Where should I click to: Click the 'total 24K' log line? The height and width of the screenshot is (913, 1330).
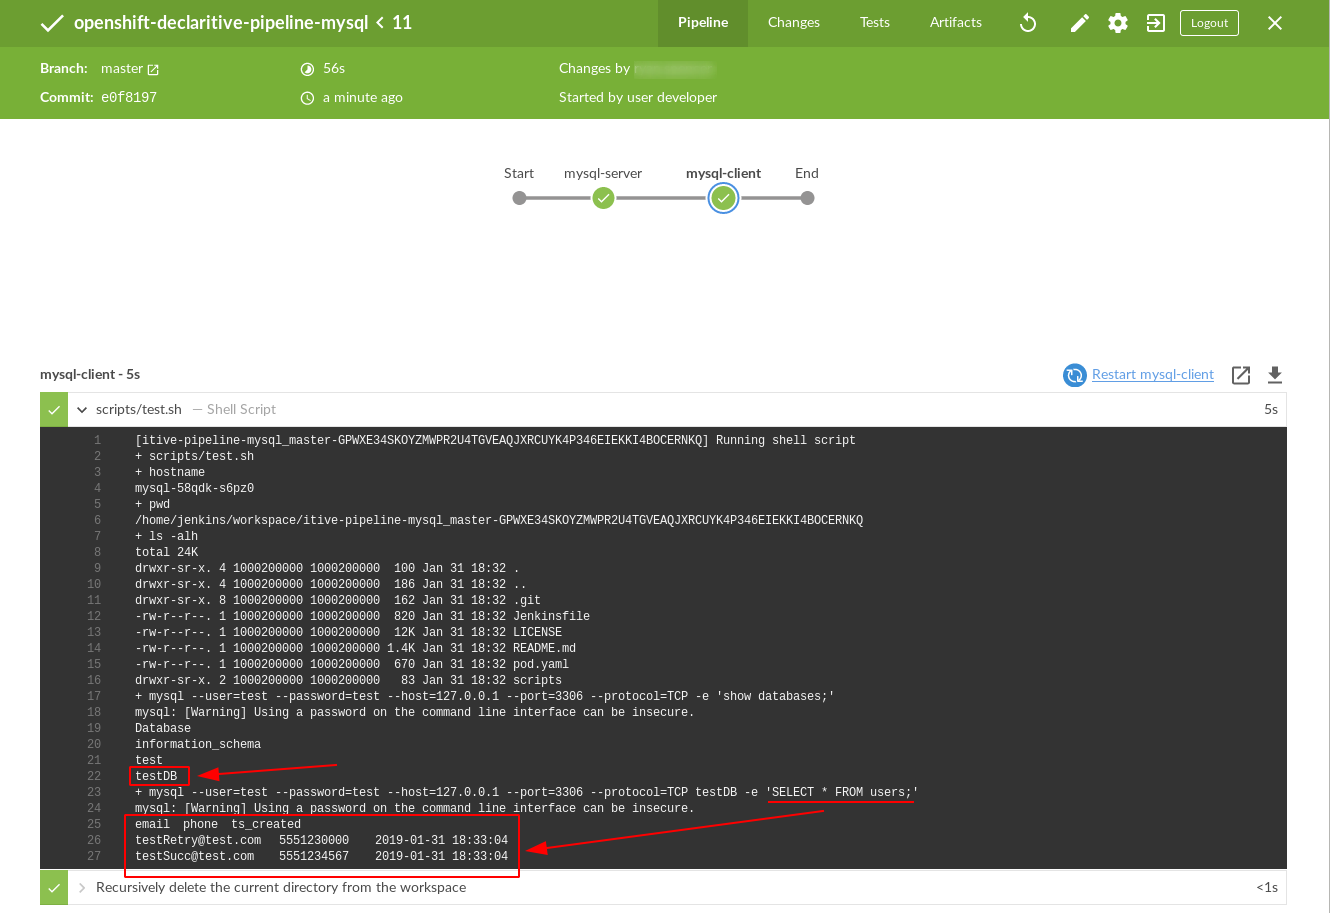[x=167, y=552]
